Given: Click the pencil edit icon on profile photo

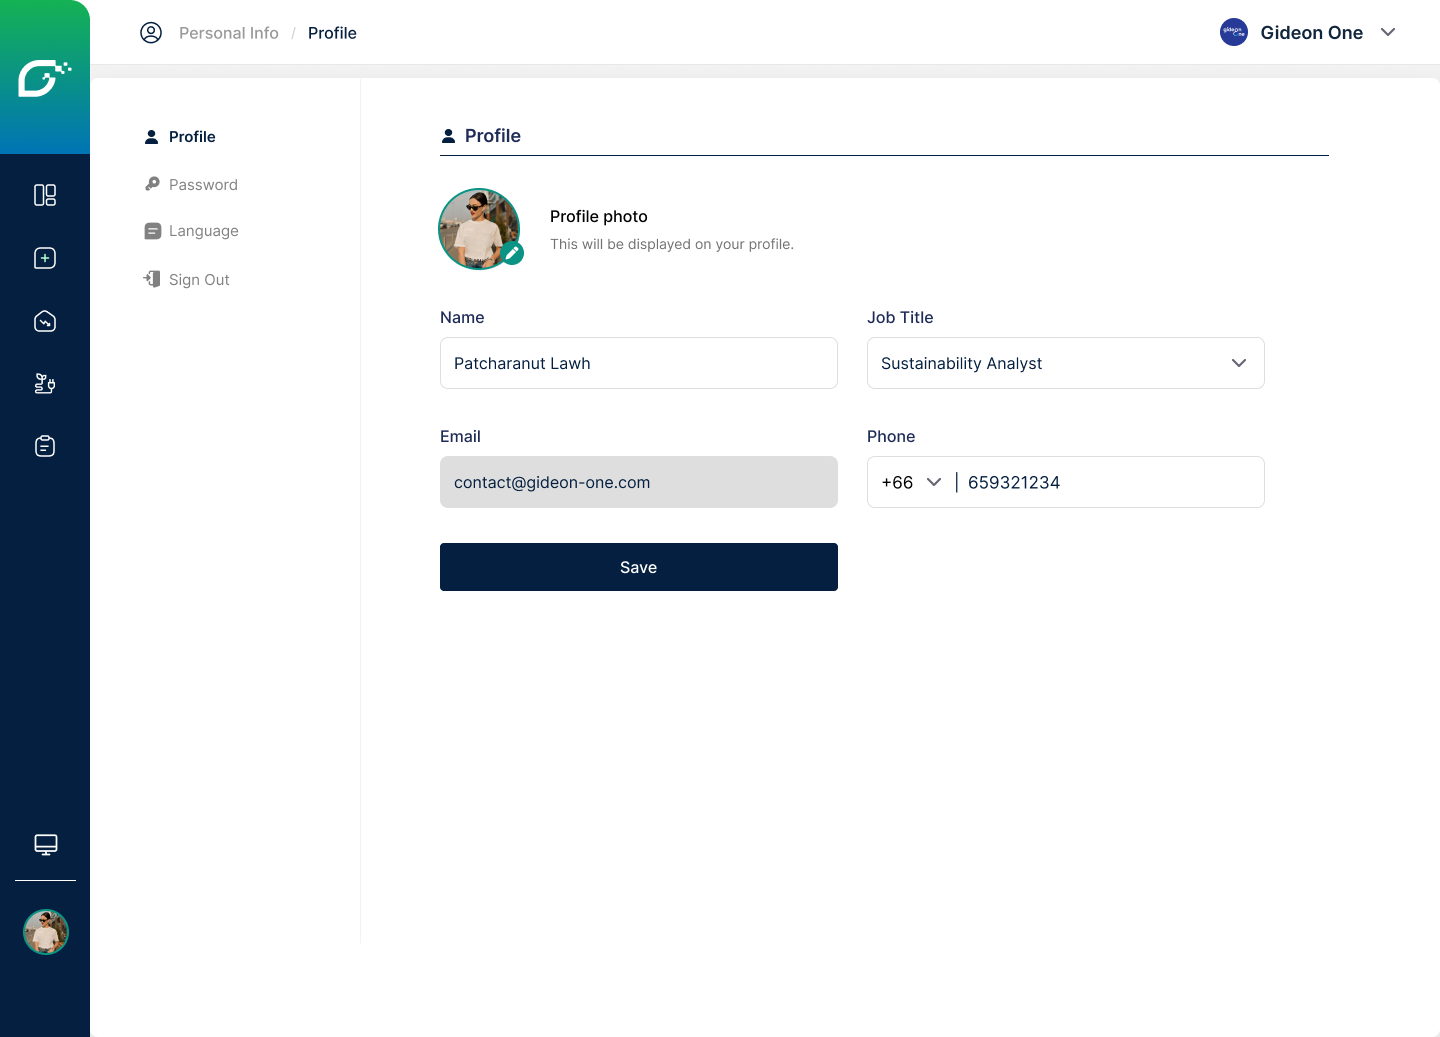Looking at the screenshot, I should click(x=513, y=254).
